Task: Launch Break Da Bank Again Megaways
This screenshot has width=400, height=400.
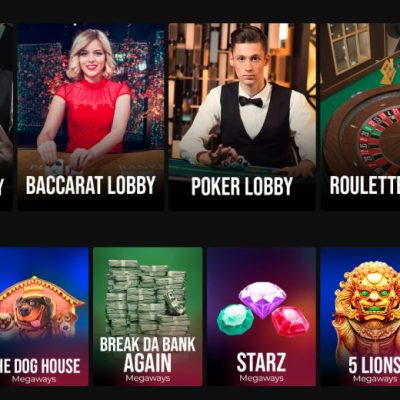Action: point(148,316)
